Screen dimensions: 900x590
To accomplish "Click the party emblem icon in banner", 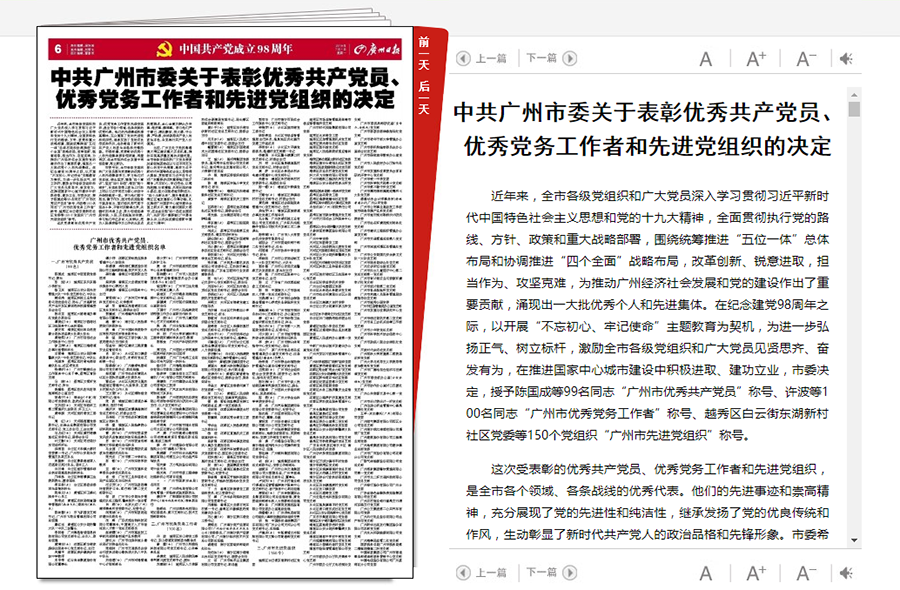I will pyautogui.click(x=165, y=49).
